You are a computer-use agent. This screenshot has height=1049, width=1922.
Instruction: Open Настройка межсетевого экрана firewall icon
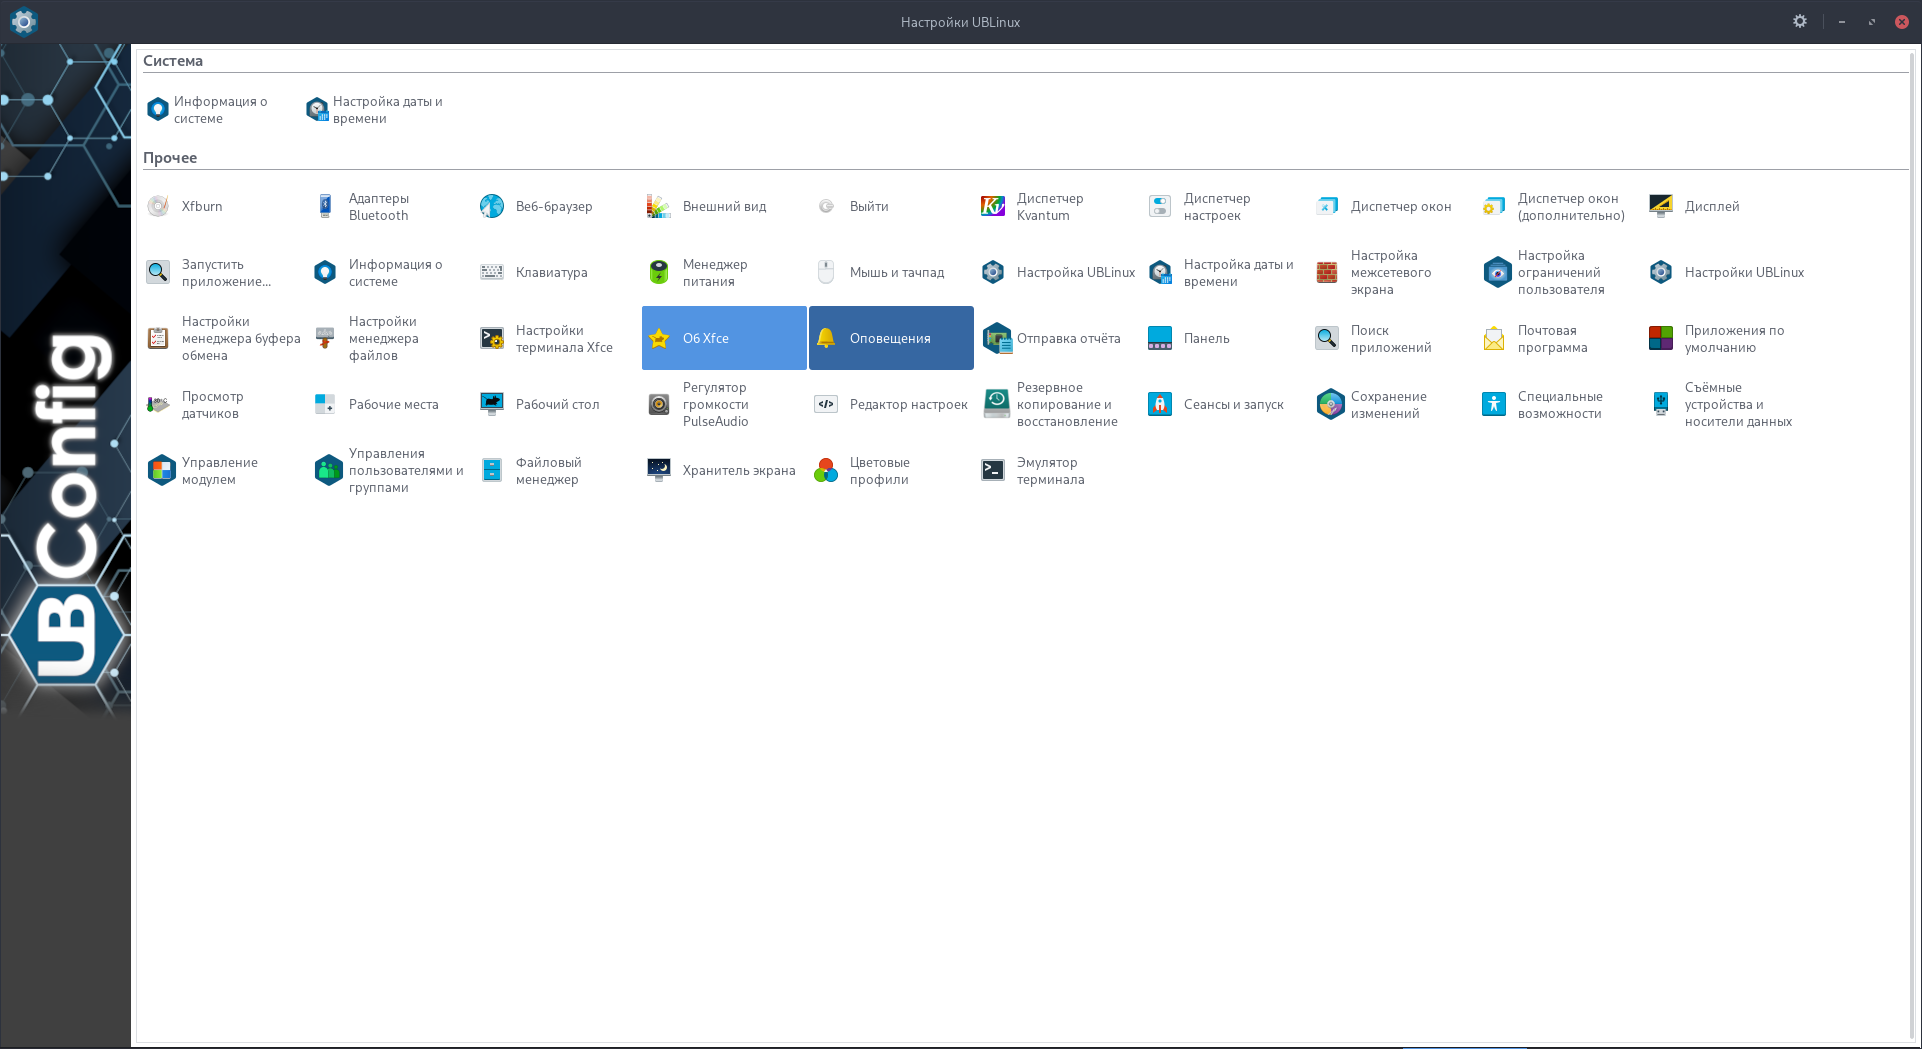pos(1327,273)
